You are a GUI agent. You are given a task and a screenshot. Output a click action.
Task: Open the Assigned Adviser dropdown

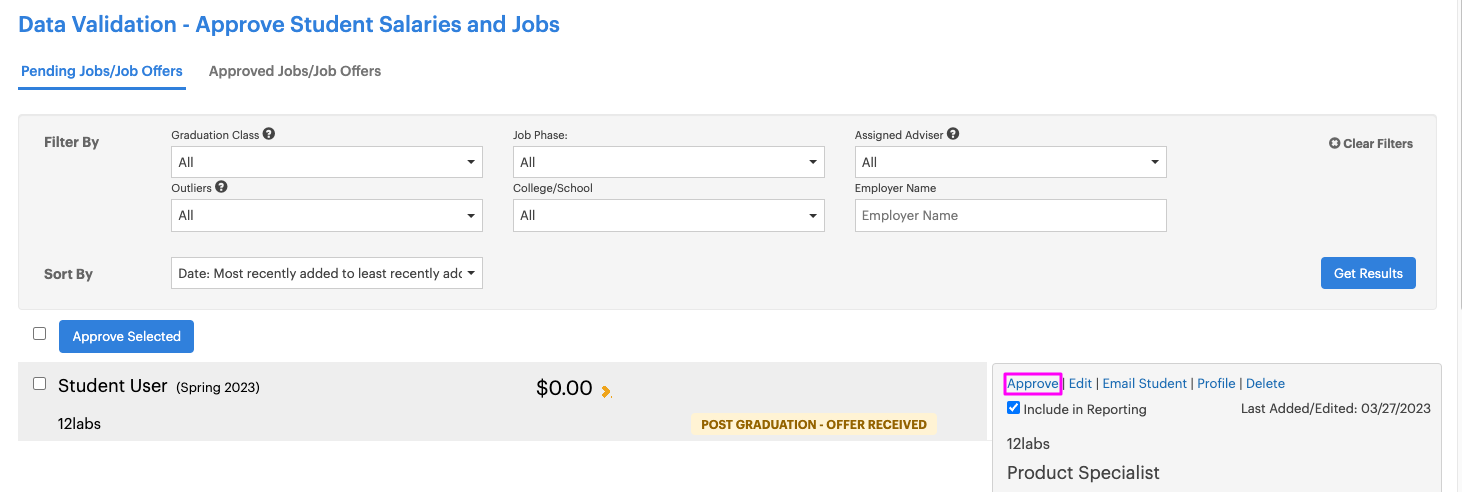click(1011, 162)
